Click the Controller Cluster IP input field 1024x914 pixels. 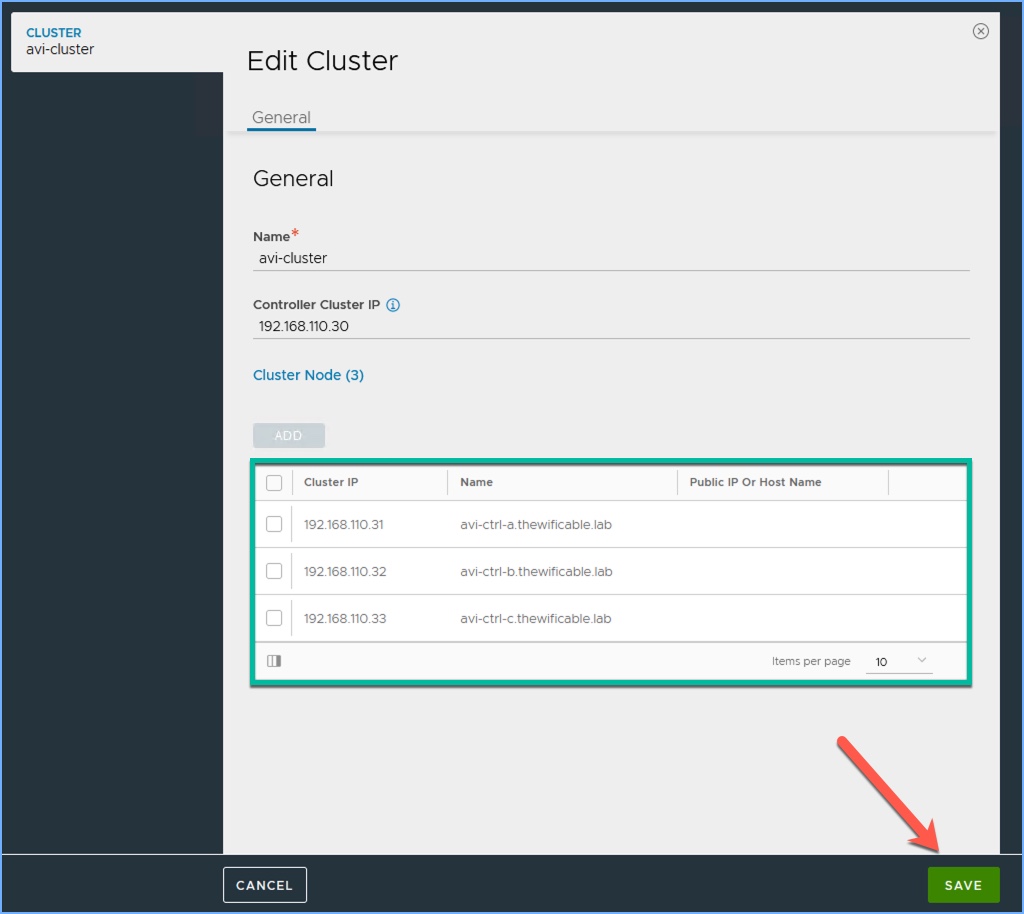pos(610,326)
